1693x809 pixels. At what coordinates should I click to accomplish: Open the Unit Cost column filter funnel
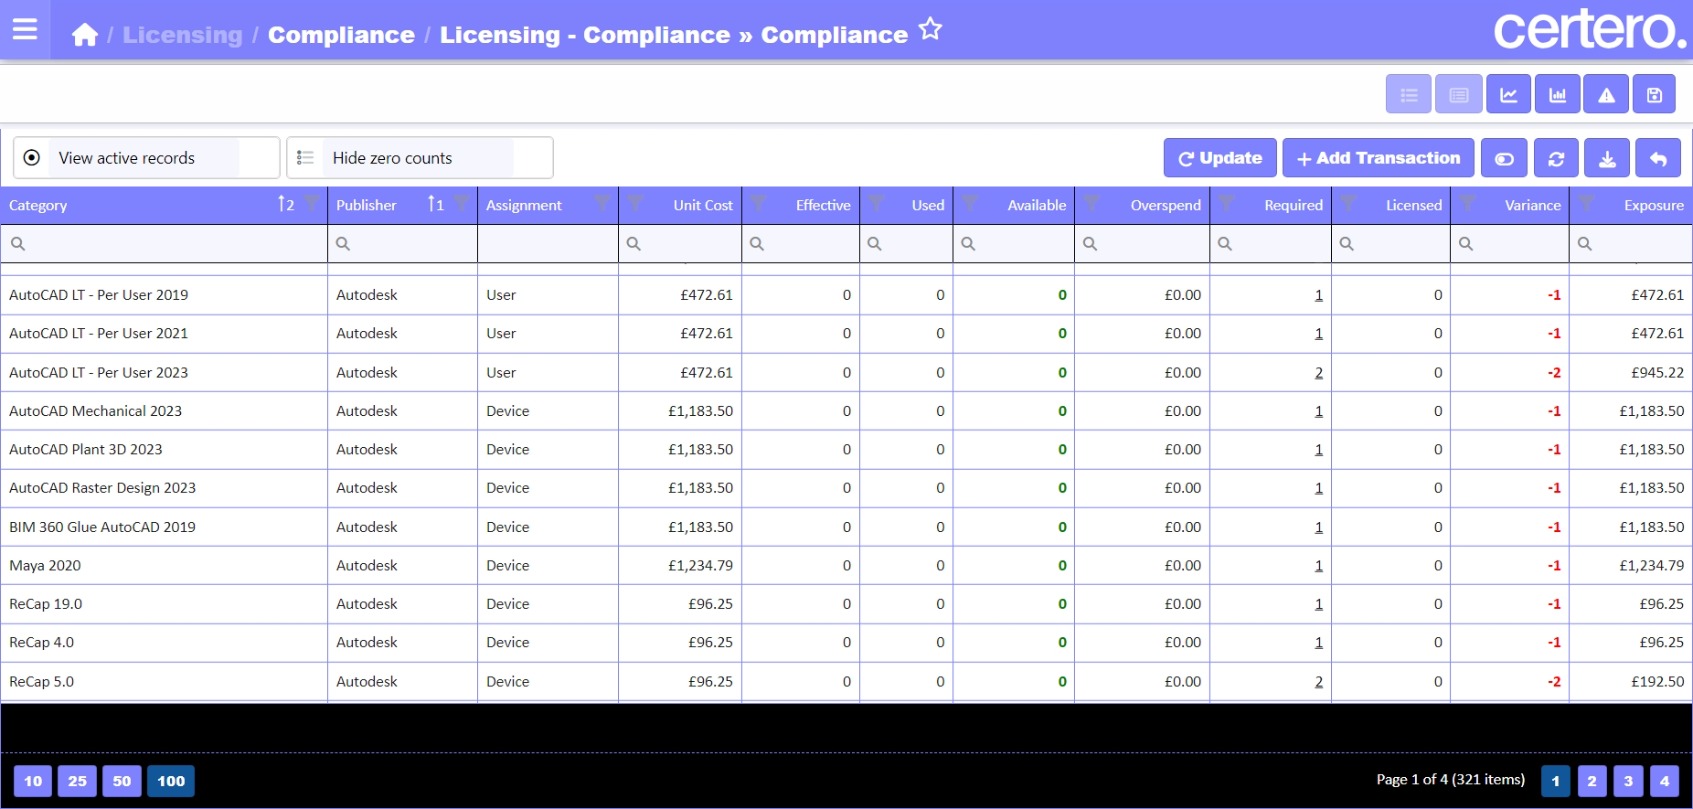pos(635,204)
